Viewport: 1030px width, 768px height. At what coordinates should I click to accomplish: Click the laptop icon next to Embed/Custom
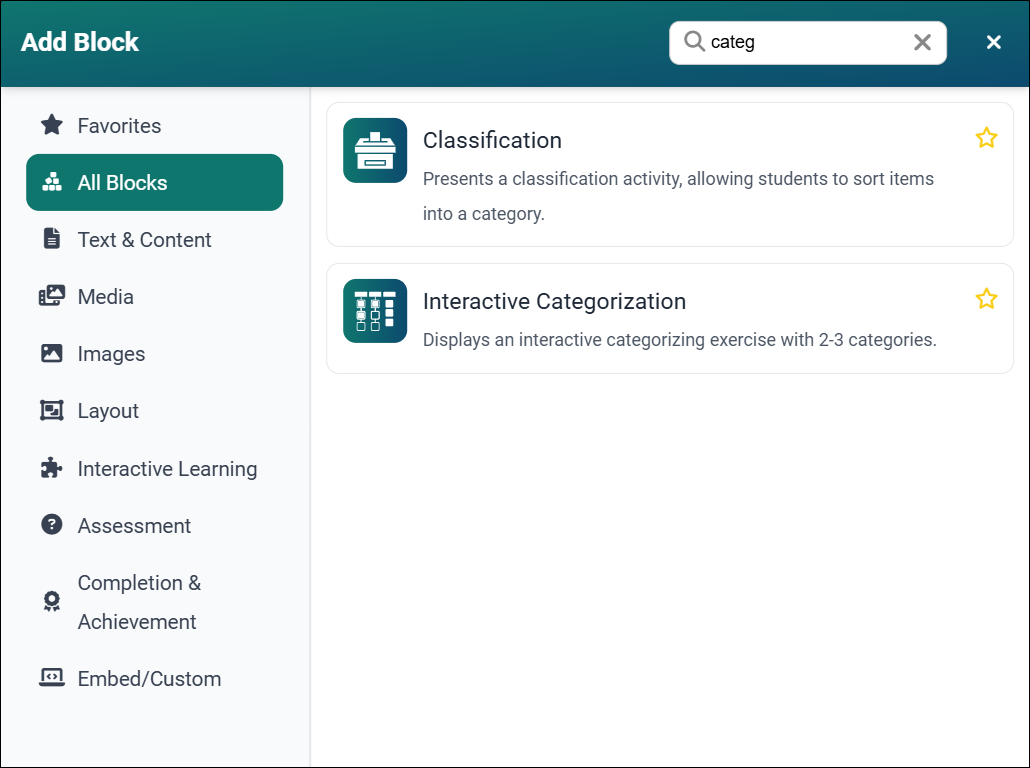50,678
